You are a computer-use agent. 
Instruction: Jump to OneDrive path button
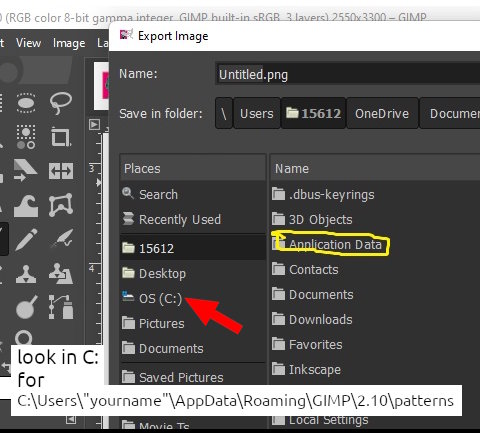382,114
